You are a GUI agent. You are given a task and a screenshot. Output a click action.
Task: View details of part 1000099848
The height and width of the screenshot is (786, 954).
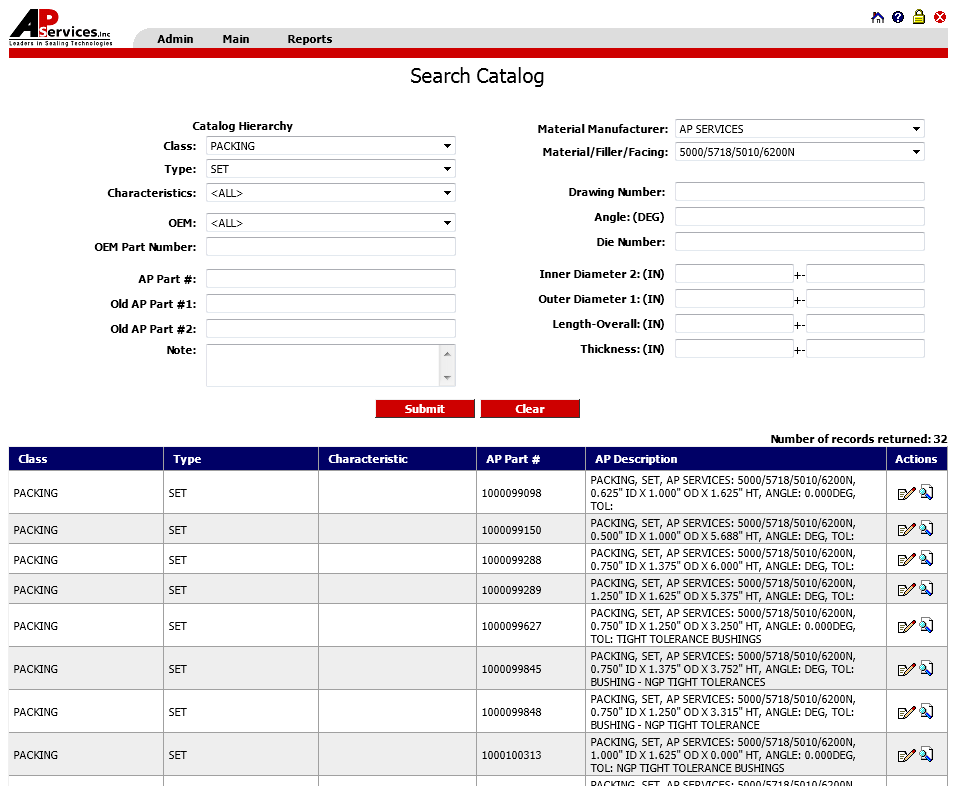(x=926, y=711)
